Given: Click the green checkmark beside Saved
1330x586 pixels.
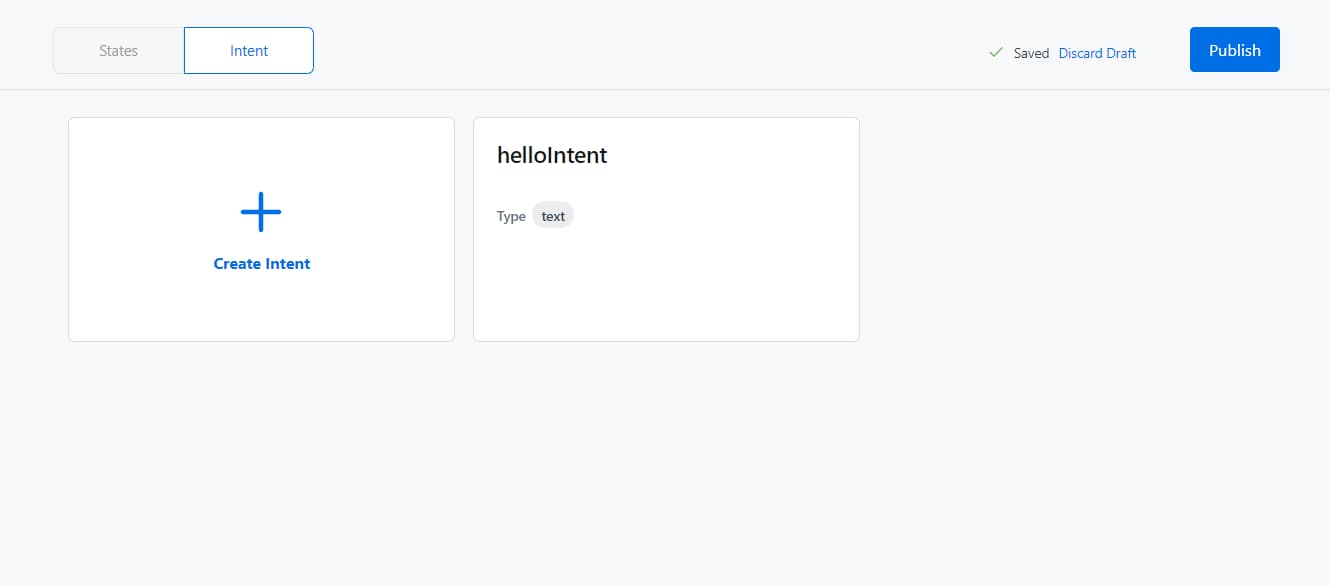Looking at the screenshot, I should click(995, 52).
